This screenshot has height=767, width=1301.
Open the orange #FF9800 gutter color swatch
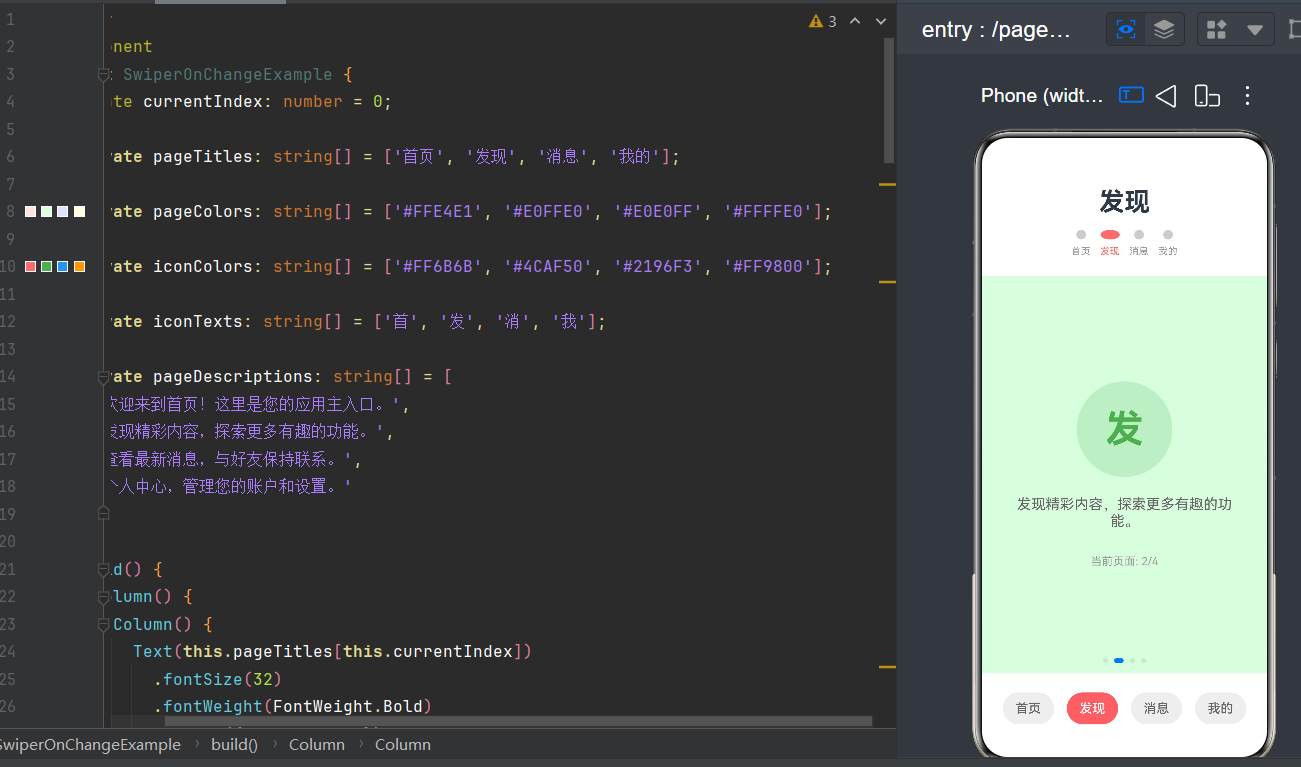pos(80,267)
